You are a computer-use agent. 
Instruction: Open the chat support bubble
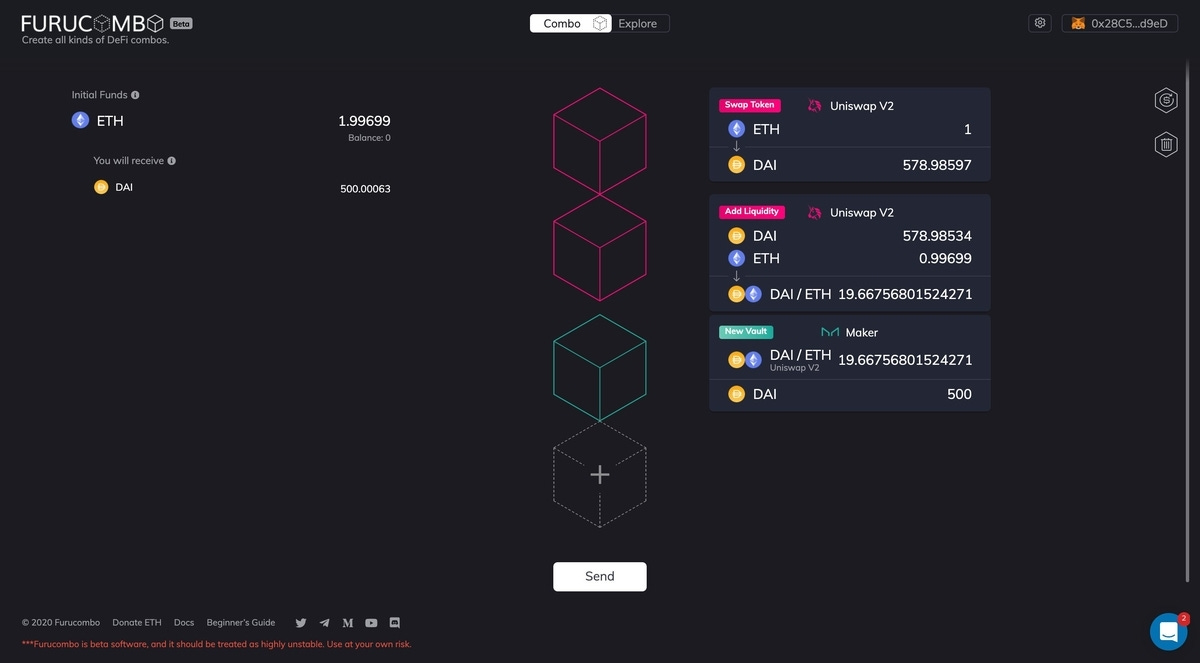[1168, 631]
